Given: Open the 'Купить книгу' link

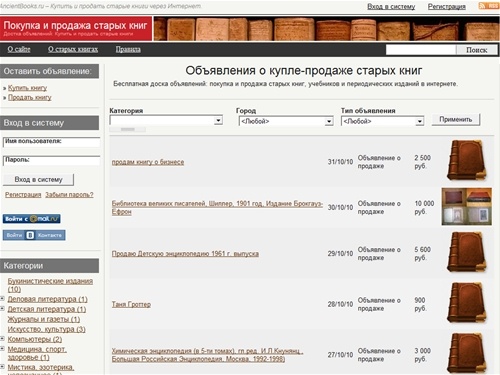Looking at the screenshot, I should 27,88.
